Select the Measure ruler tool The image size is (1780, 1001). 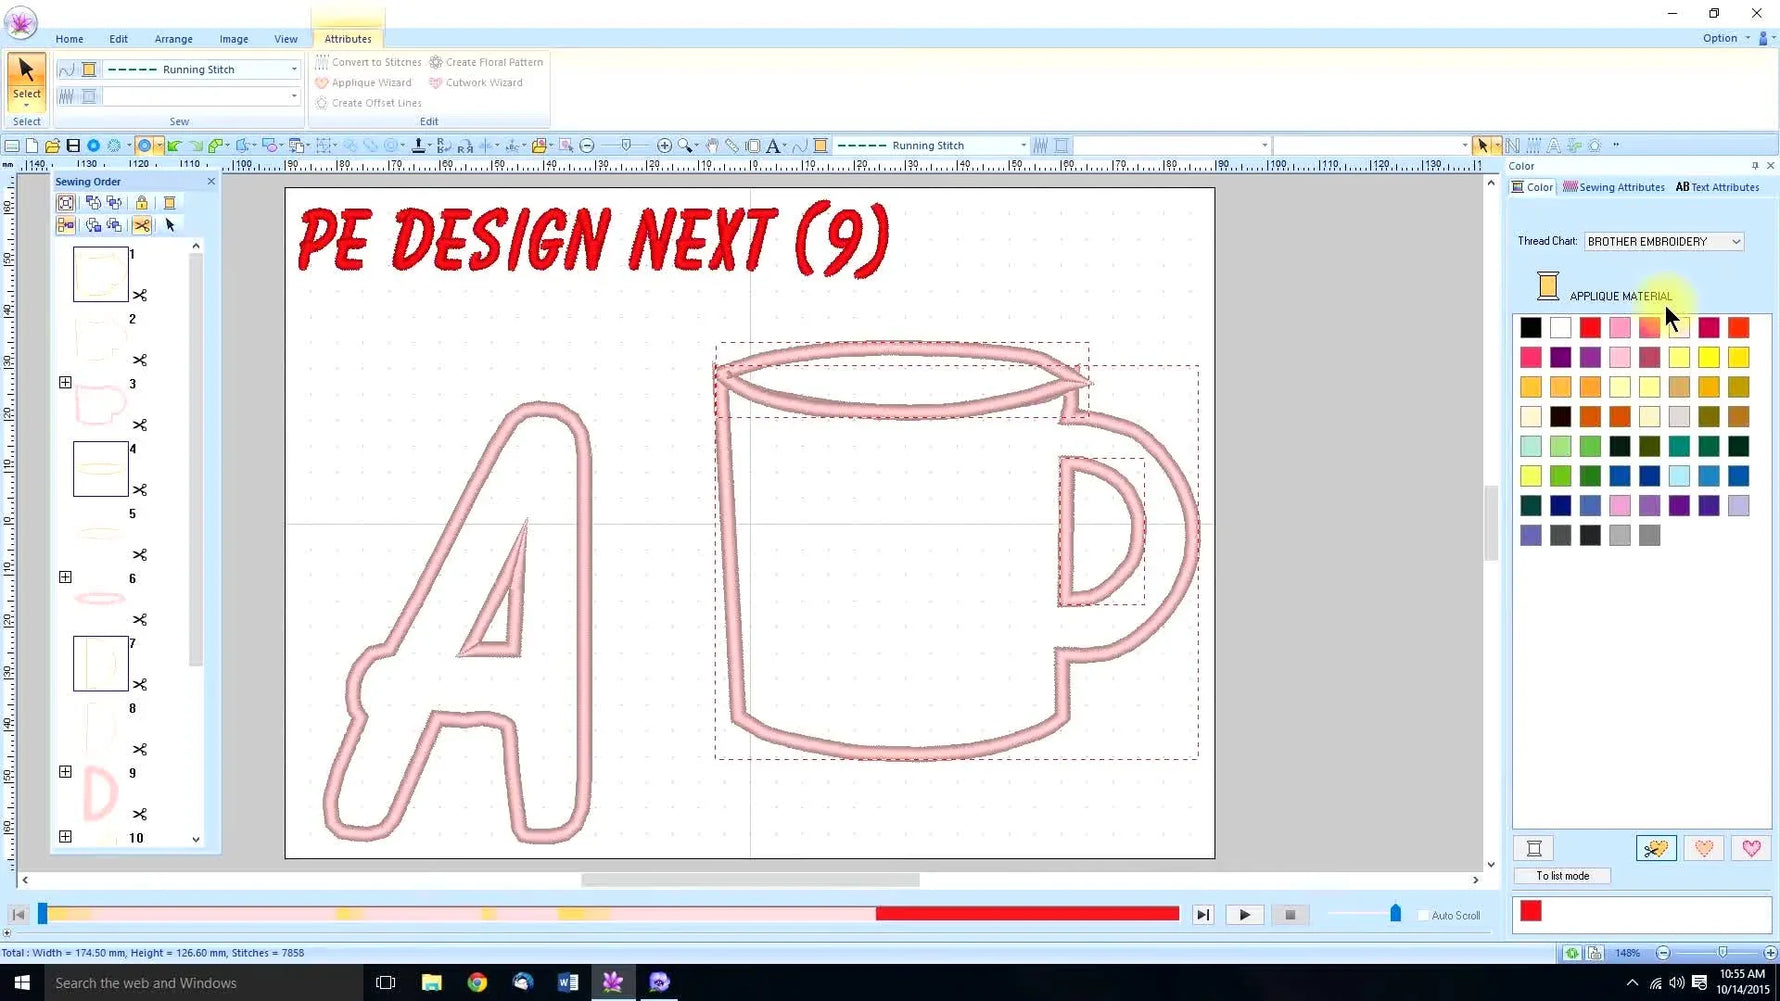pos(732,146)
